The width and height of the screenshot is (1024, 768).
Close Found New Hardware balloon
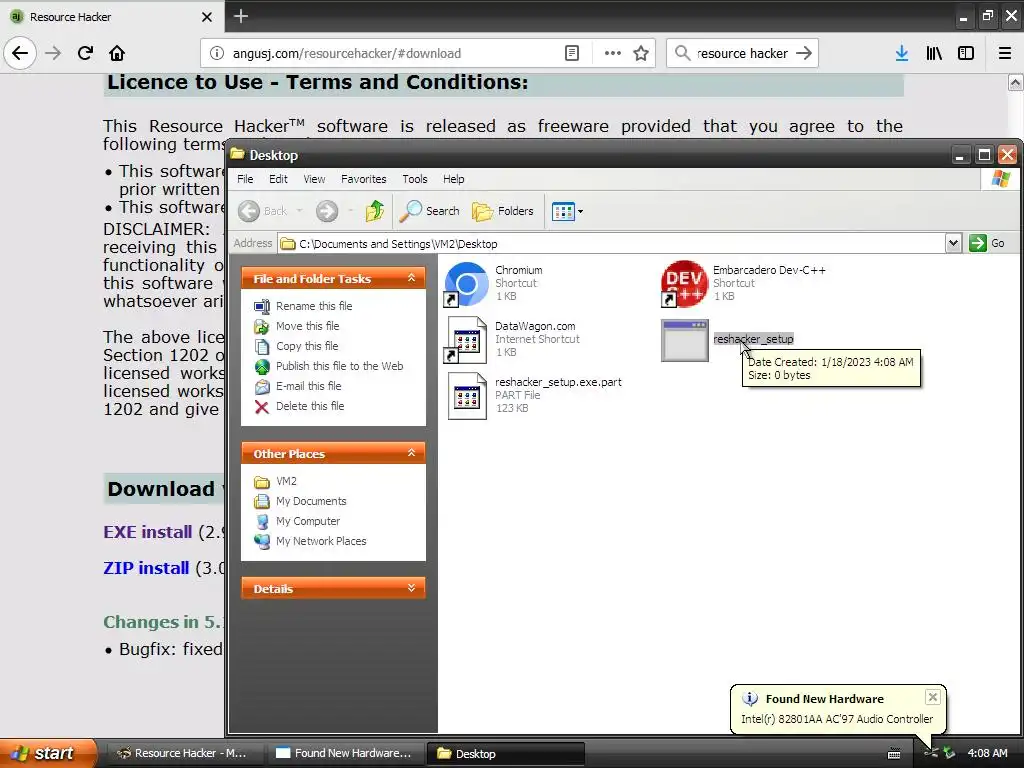[x=933, y=697]
